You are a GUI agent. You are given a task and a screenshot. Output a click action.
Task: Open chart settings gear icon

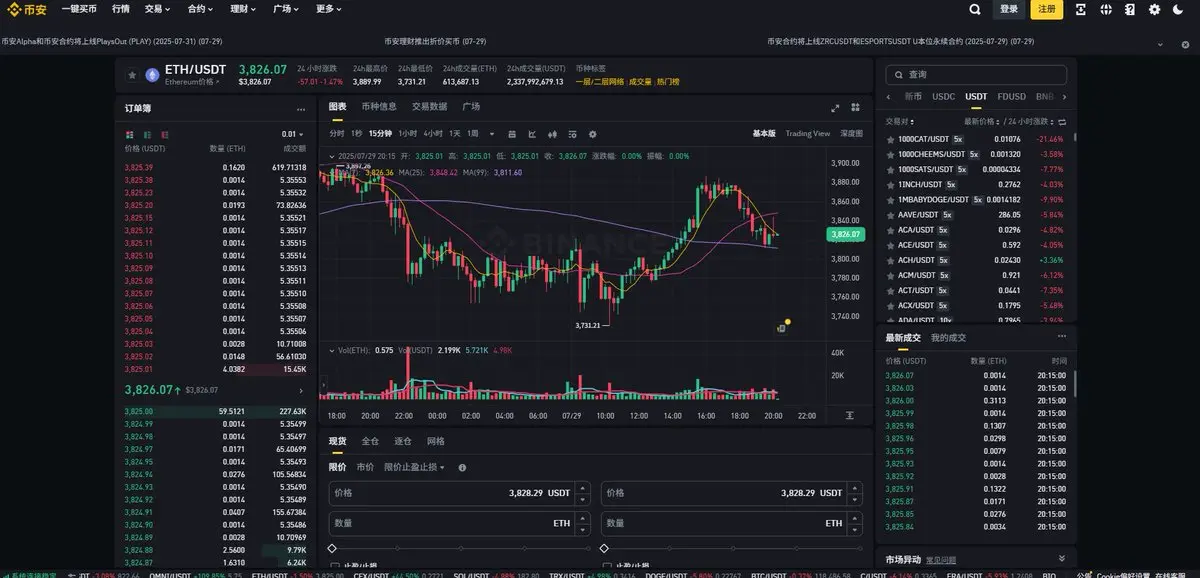point(592,133)
